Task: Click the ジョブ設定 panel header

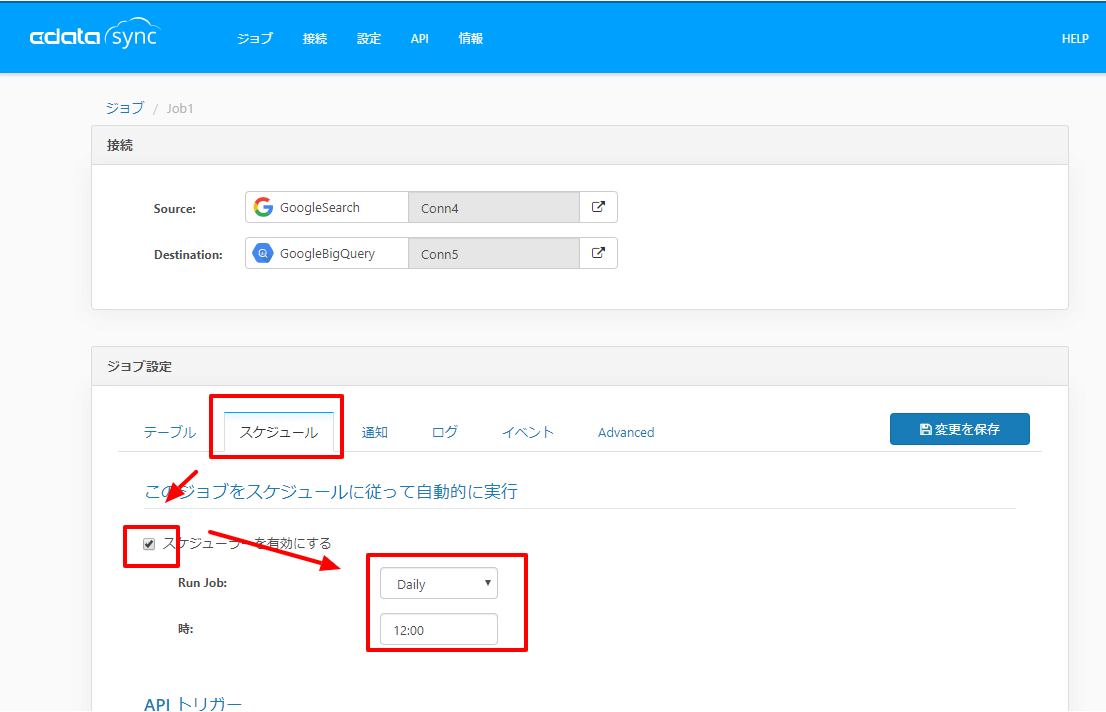Action: pos(580,366)
